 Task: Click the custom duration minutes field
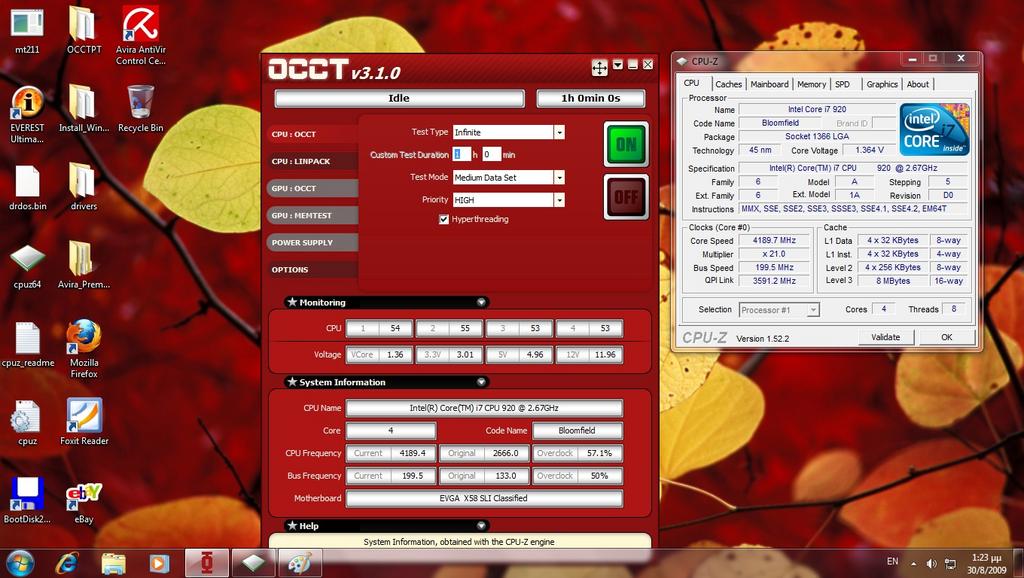pyautogui.click(x=491, y=154)
